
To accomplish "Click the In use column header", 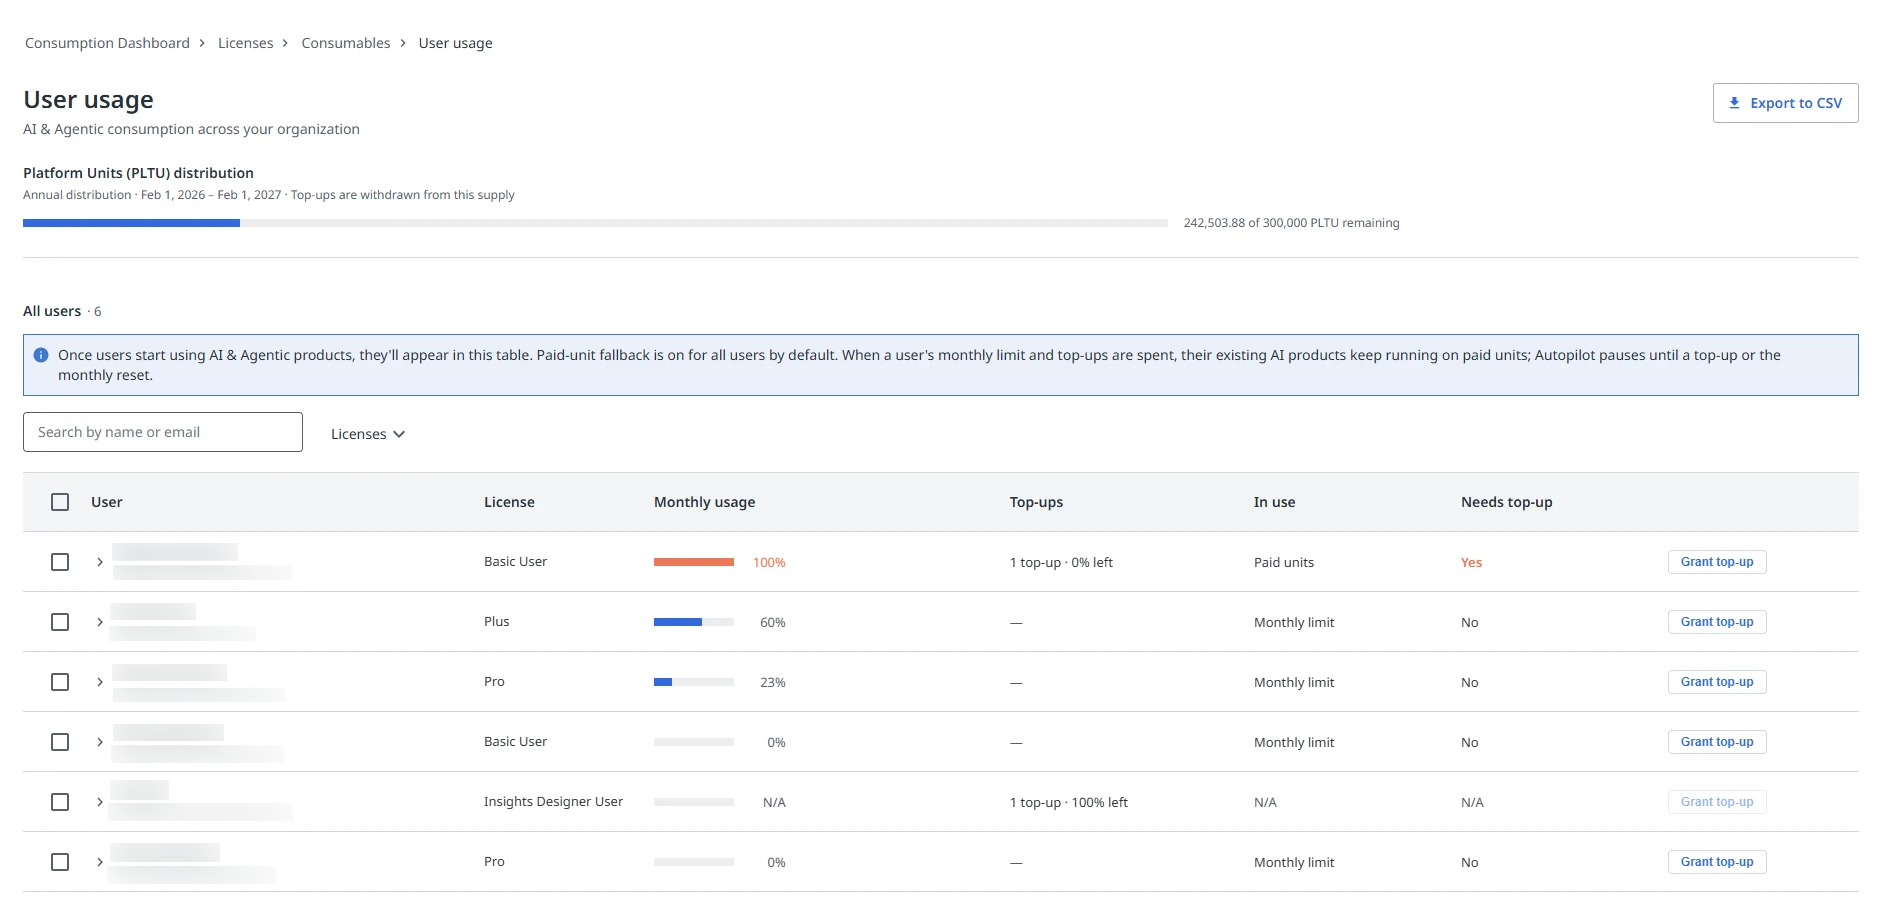I will (x=1274, y=502).
